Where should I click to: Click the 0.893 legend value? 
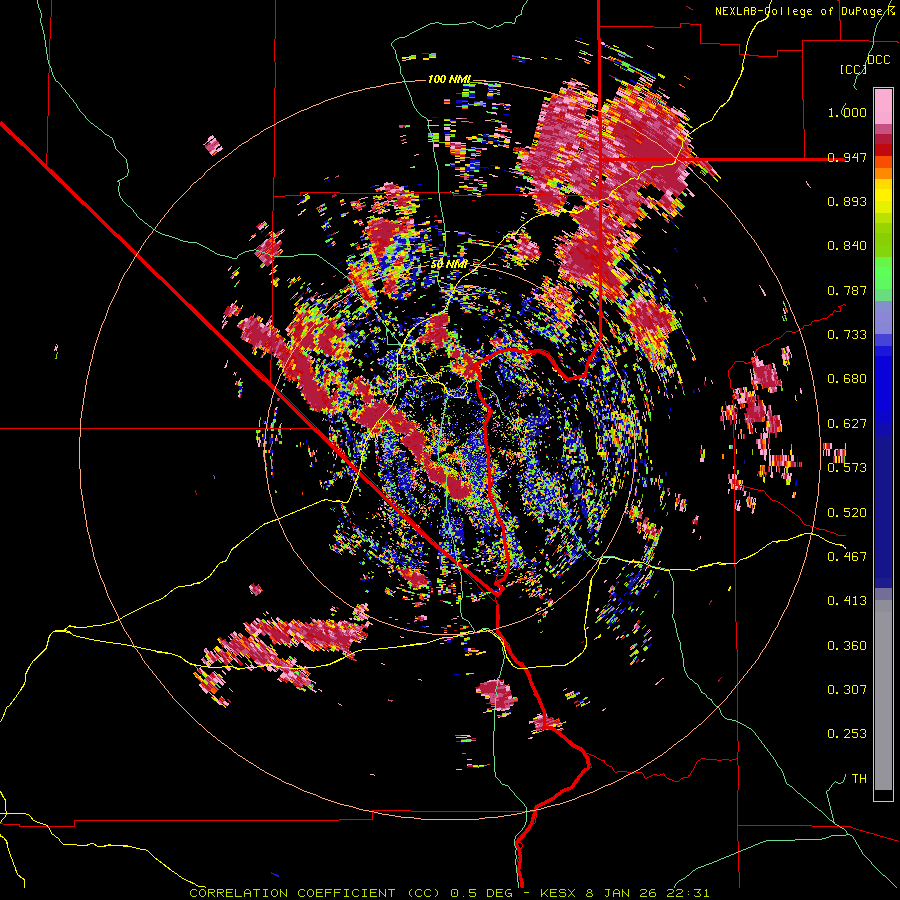(x=847, y=201)
